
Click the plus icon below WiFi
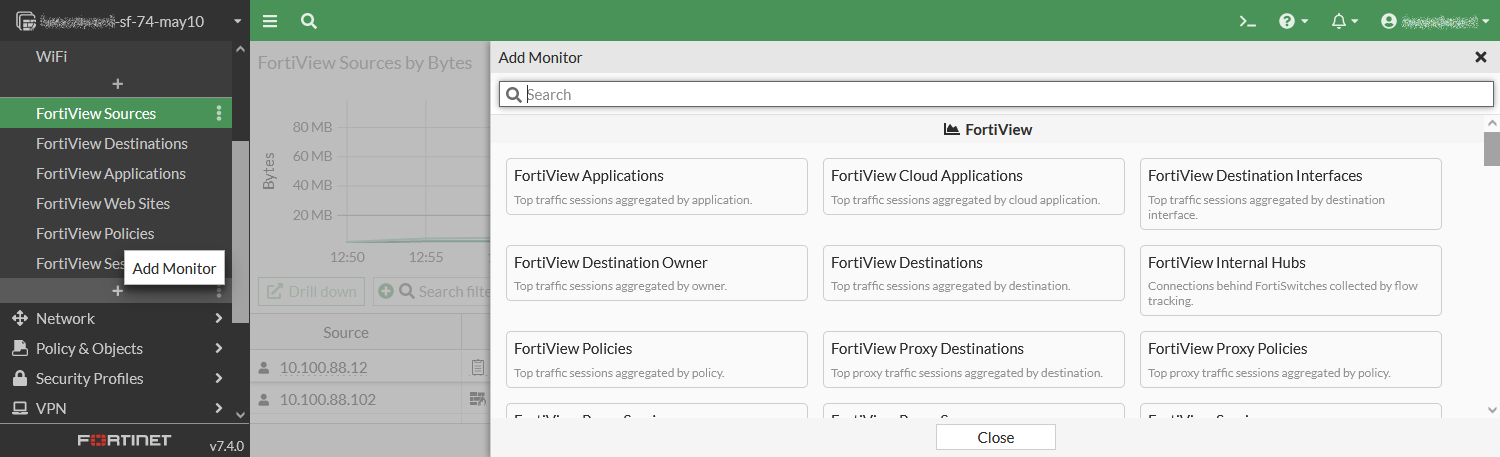click(117, 84)
